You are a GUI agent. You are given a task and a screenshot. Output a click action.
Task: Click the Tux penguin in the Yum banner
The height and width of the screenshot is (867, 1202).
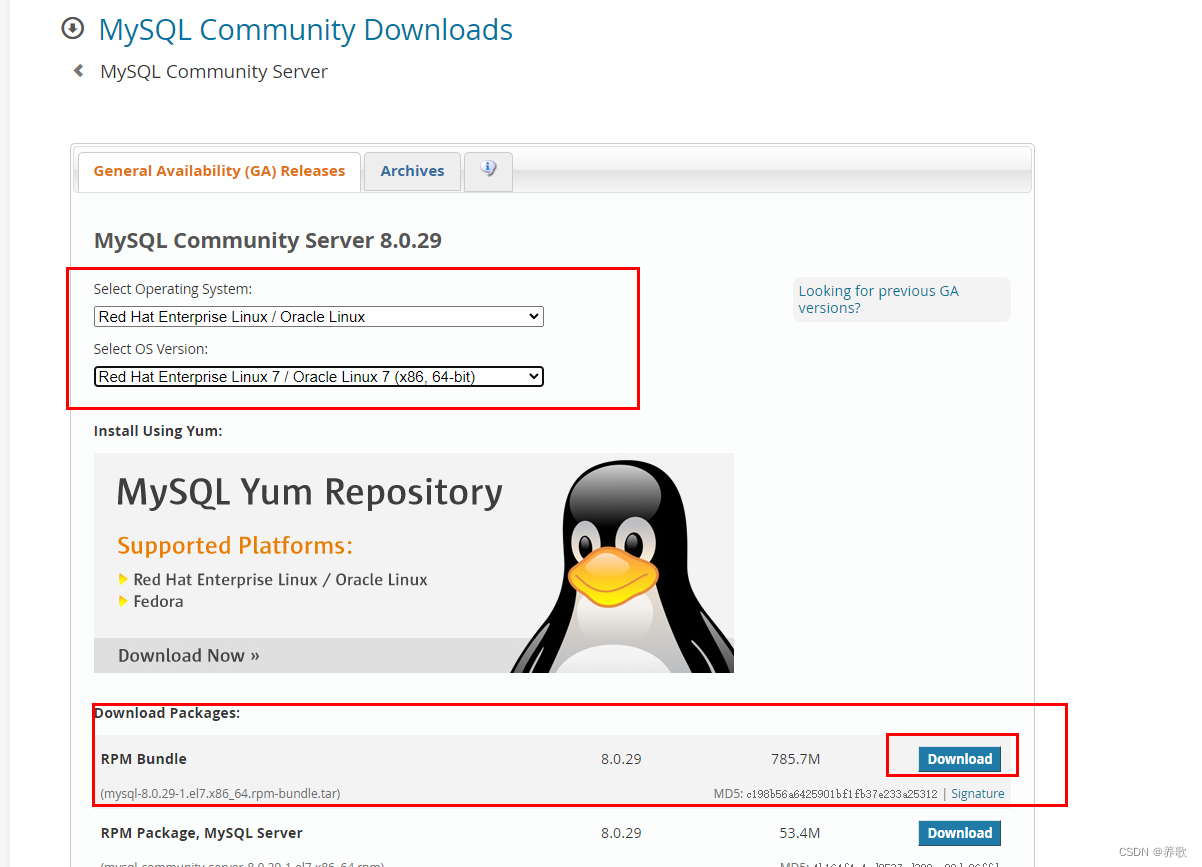(x=621, y=567)
